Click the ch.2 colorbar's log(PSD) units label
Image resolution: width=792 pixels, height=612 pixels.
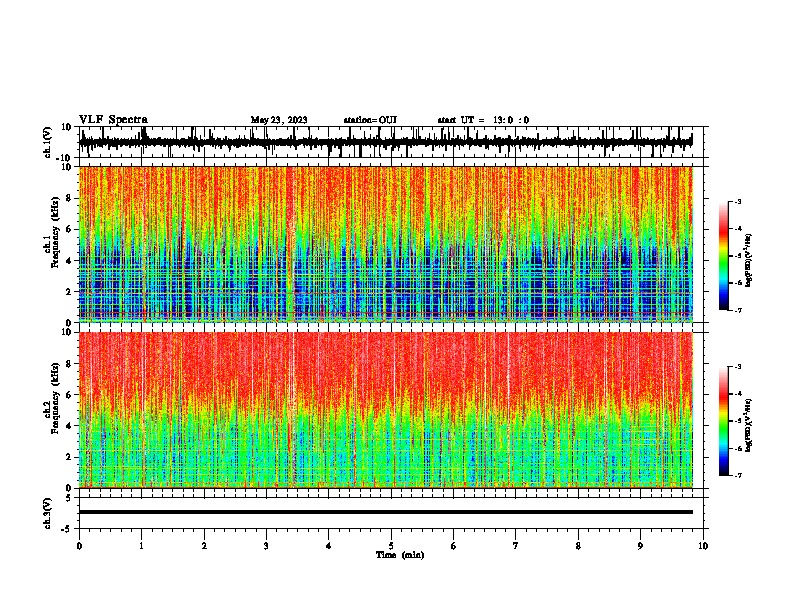click(x=749, y=425)
